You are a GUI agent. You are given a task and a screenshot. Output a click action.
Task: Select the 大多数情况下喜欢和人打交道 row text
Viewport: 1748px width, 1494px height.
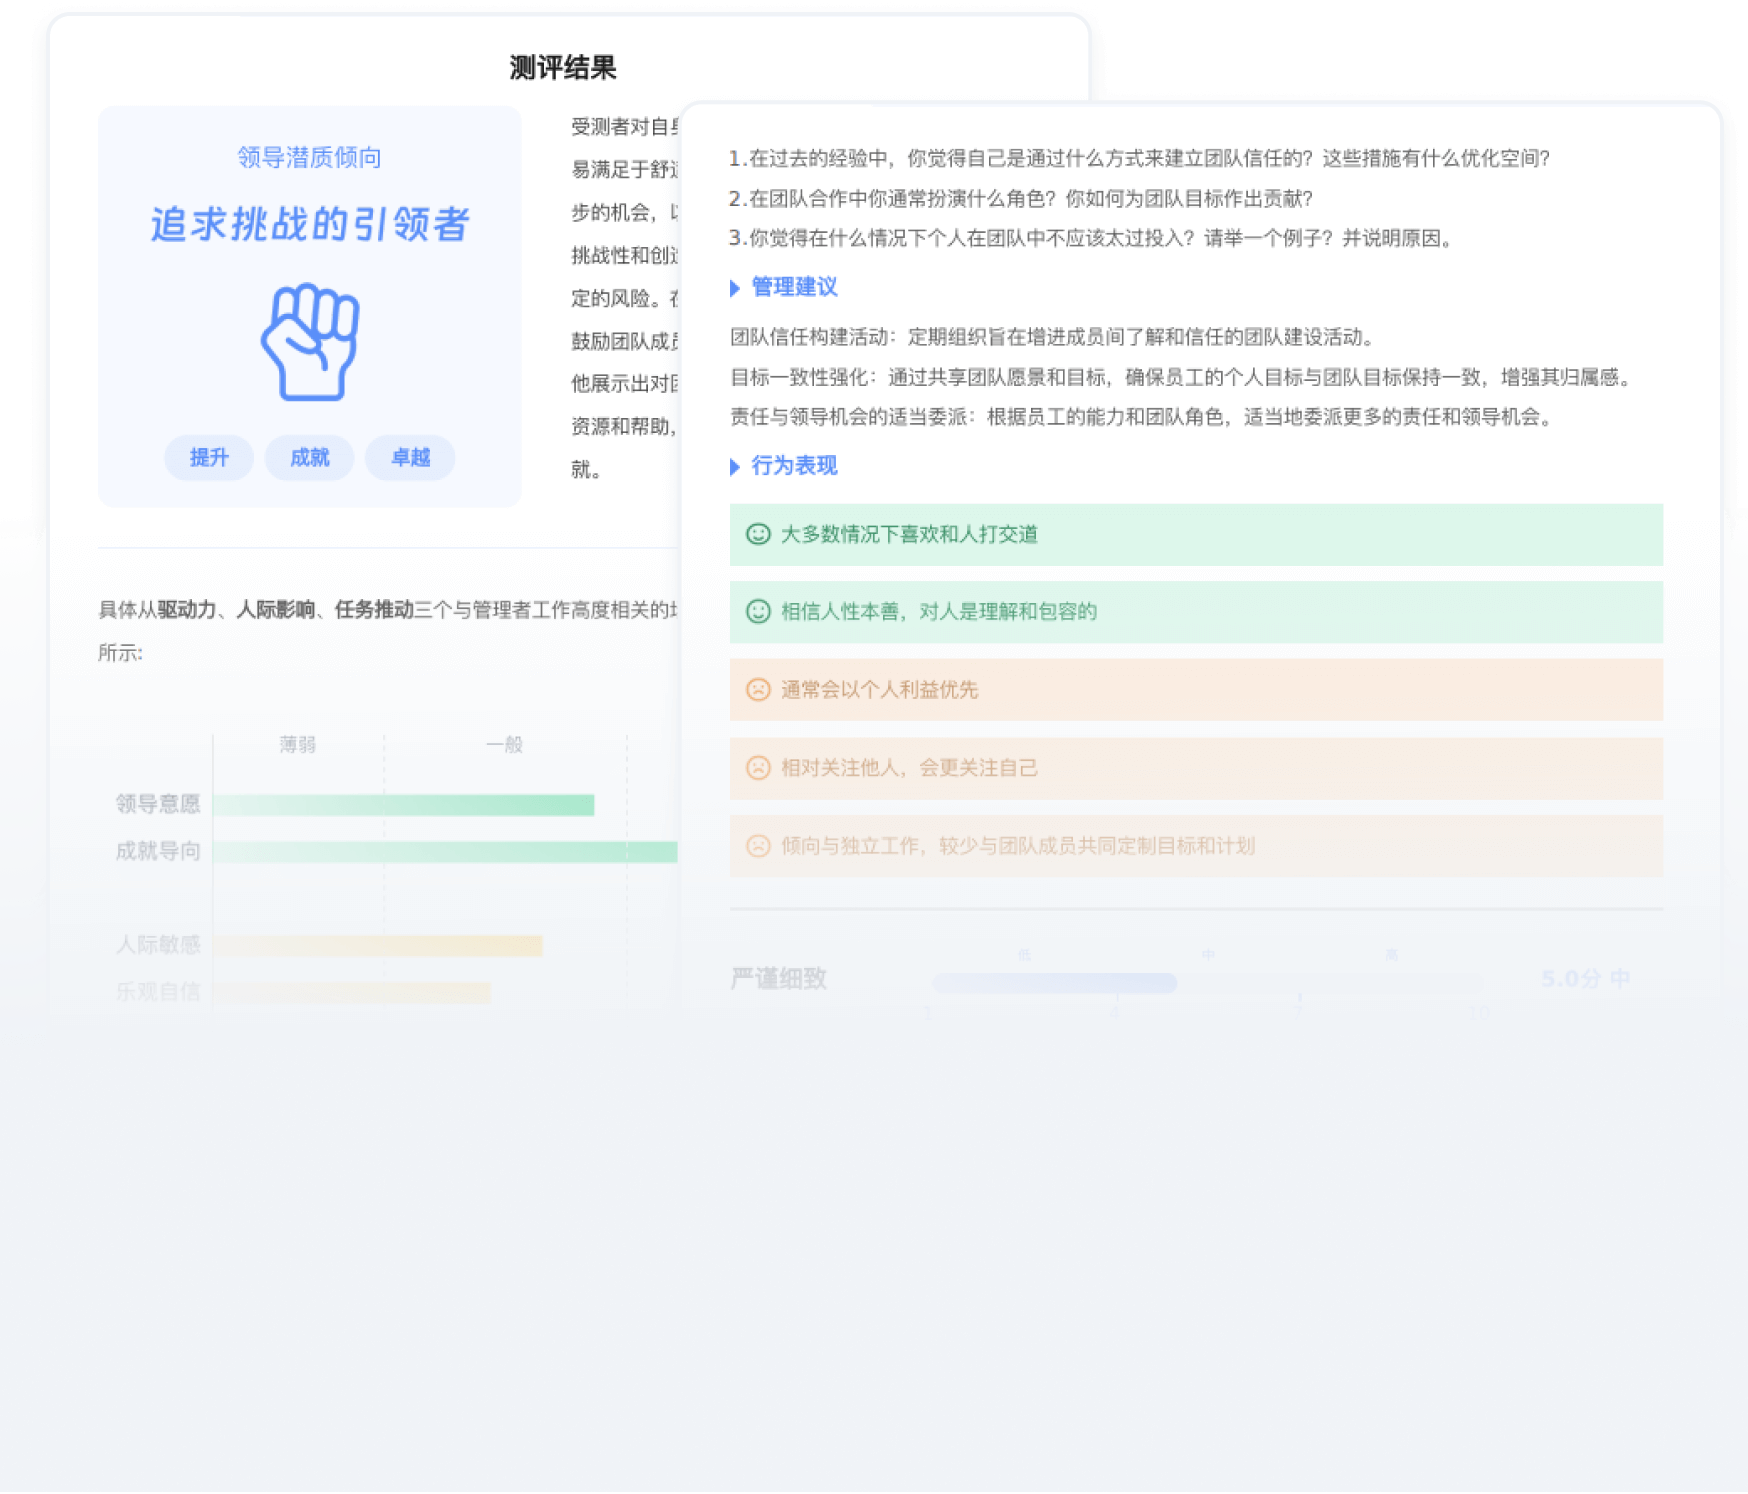909,534
